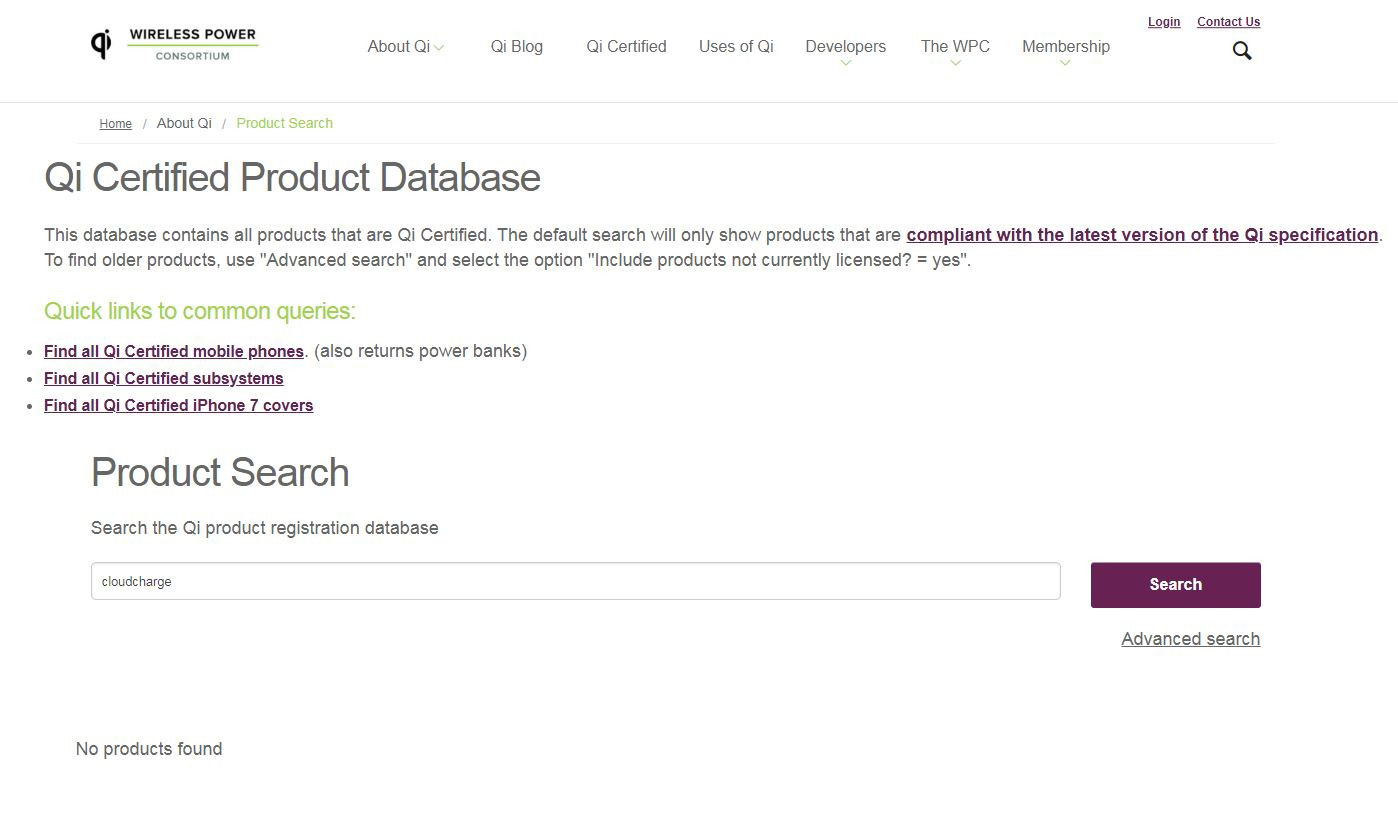The width and height of the screenshot is (1398, 828).
Task: Open the Membership navigation item
Action: [1066, 46]
